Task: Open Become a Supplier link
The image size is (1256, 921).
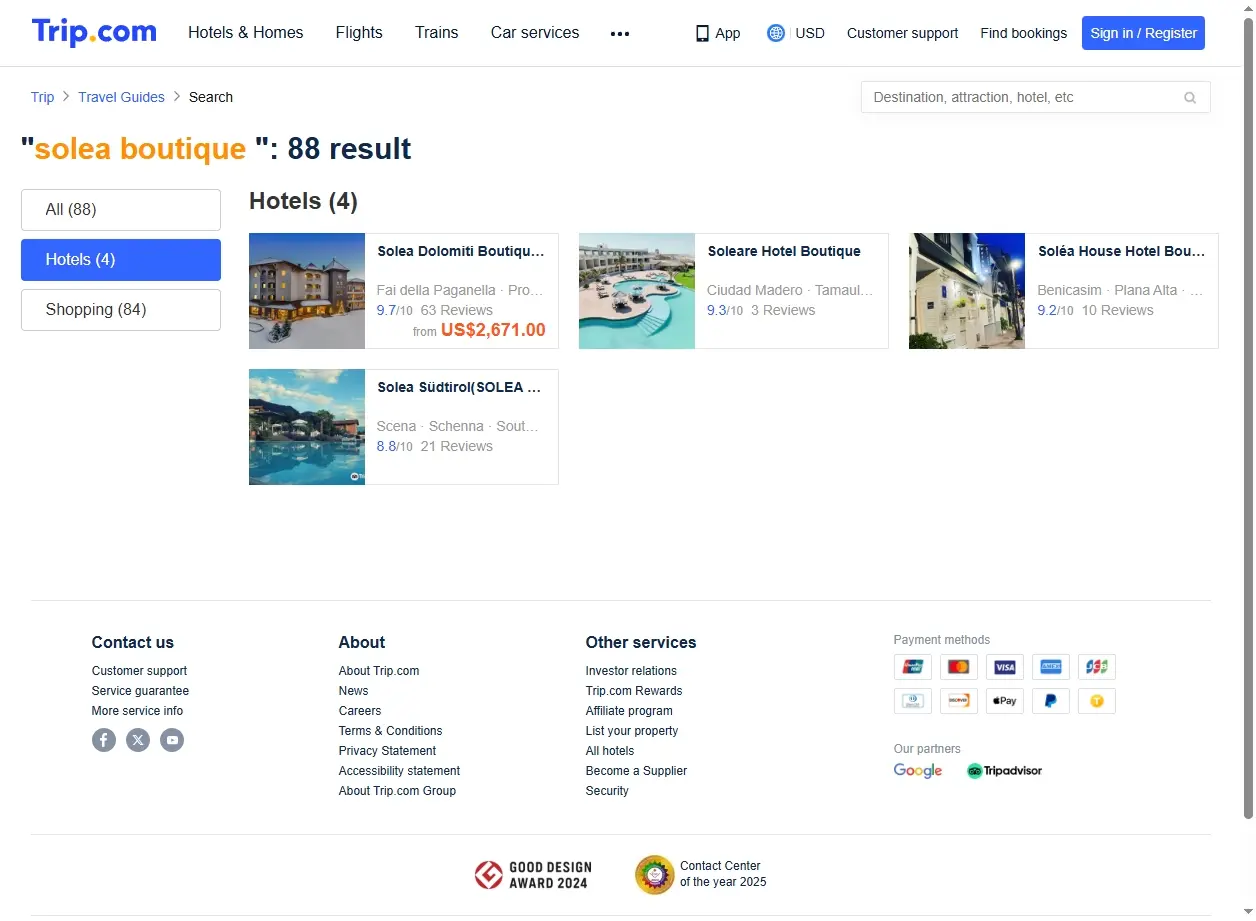Action: click(x=636, y=771)
